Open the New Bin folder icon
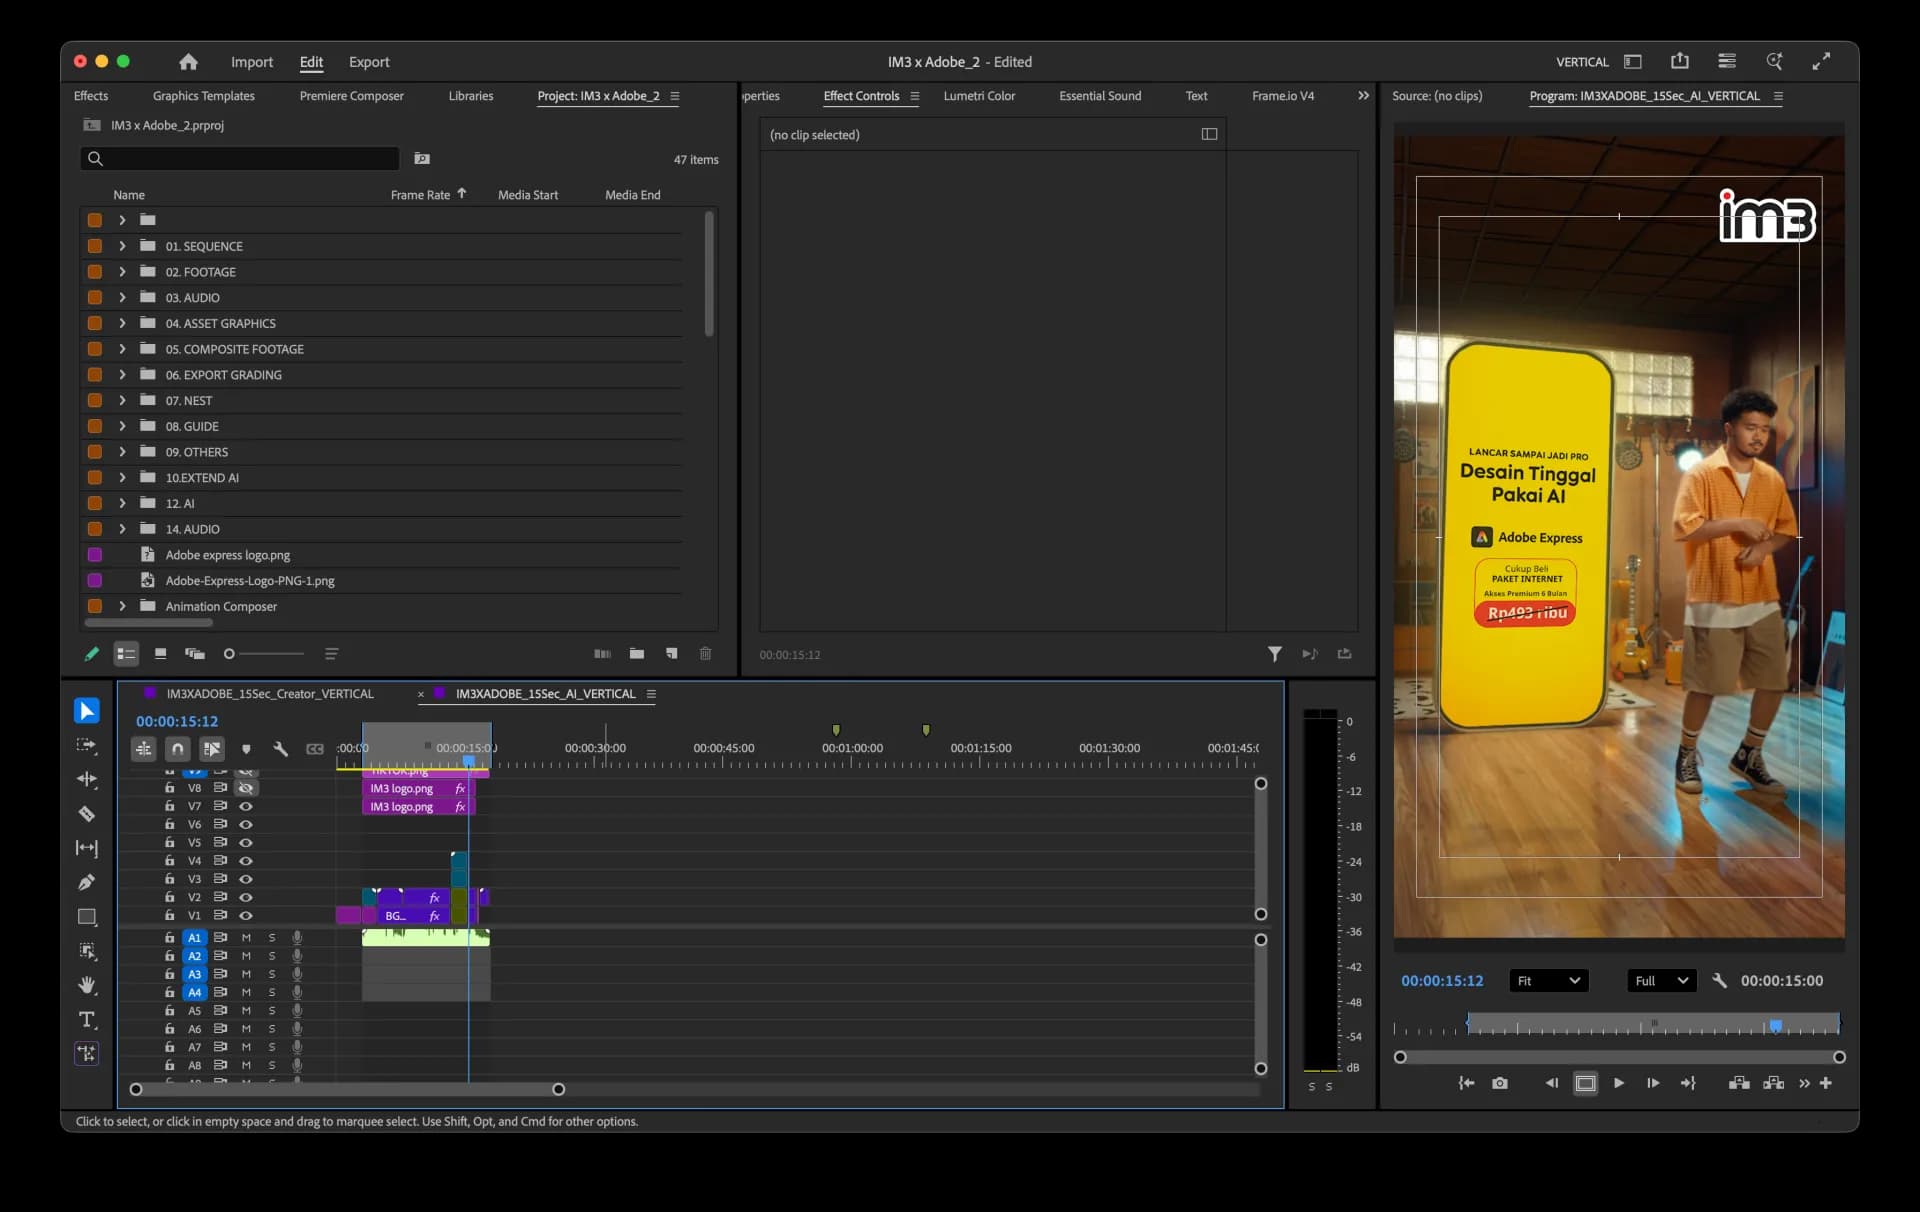The height and width of the screenshot is (1212, 1920). (637, 654)
